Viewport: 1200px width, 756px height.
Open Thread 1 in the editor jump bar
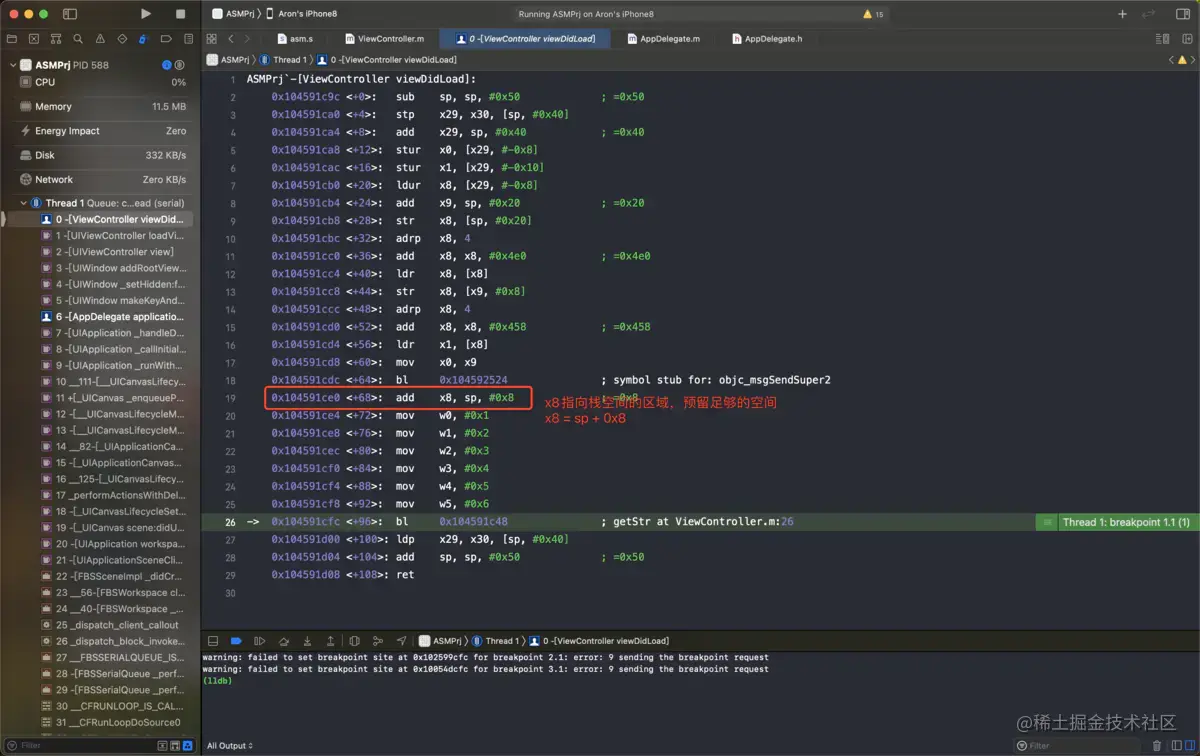coord(283,60)
